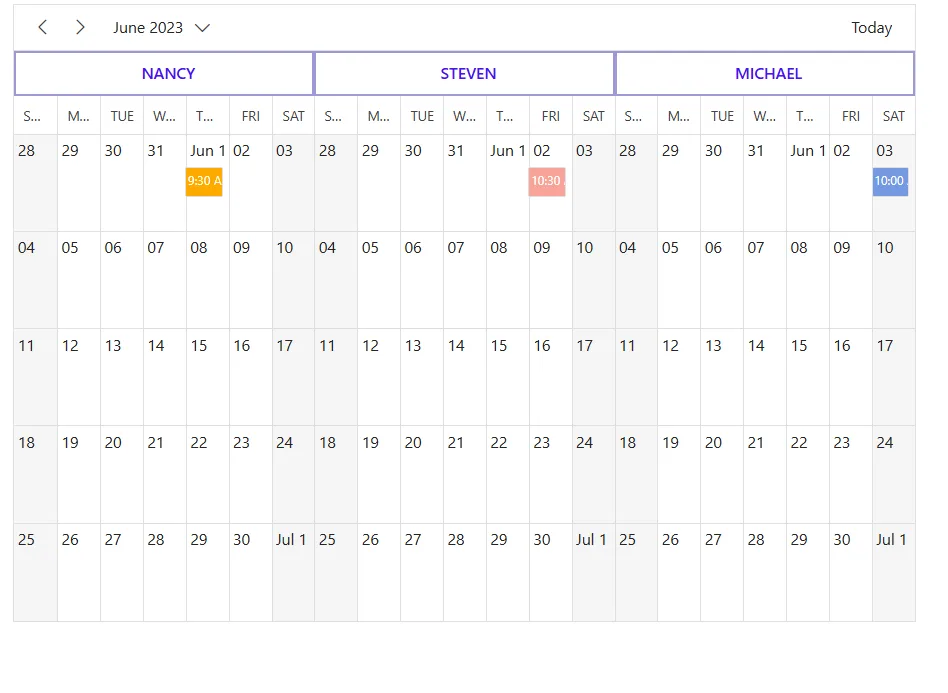The width and height of the screenshot is (948, 693).
Task: Select date 26 in Nancy's calendar
Action: (79, 573)
